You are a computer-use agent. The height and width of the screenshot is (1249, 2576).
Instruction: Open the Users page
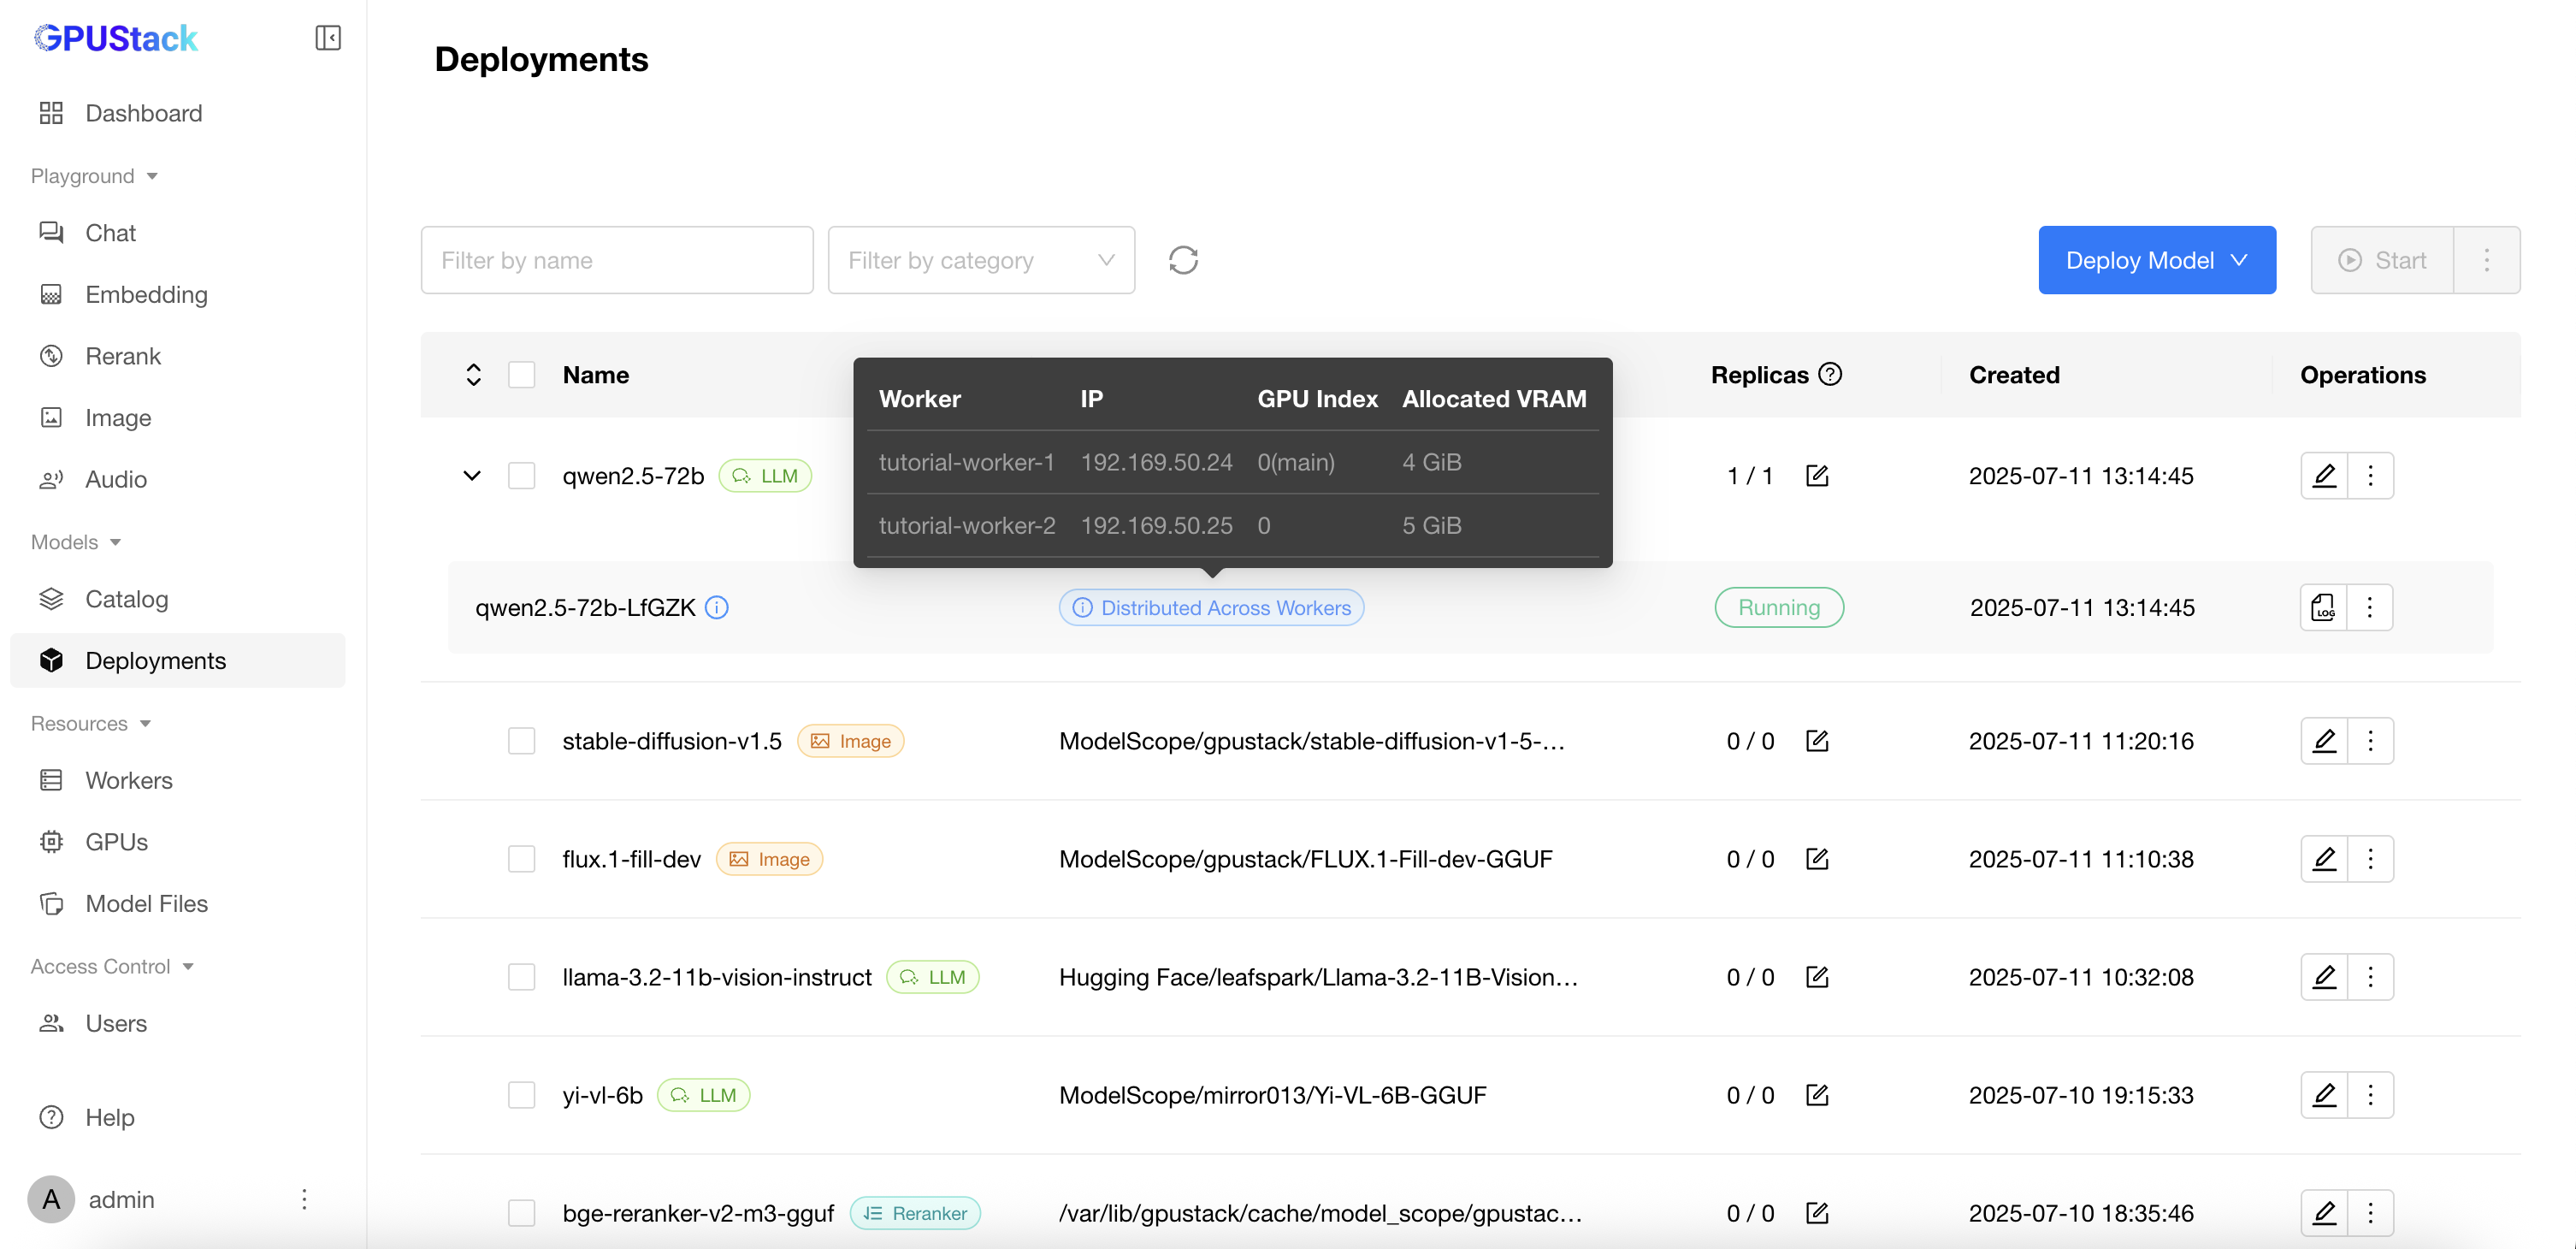(178, 1023)
